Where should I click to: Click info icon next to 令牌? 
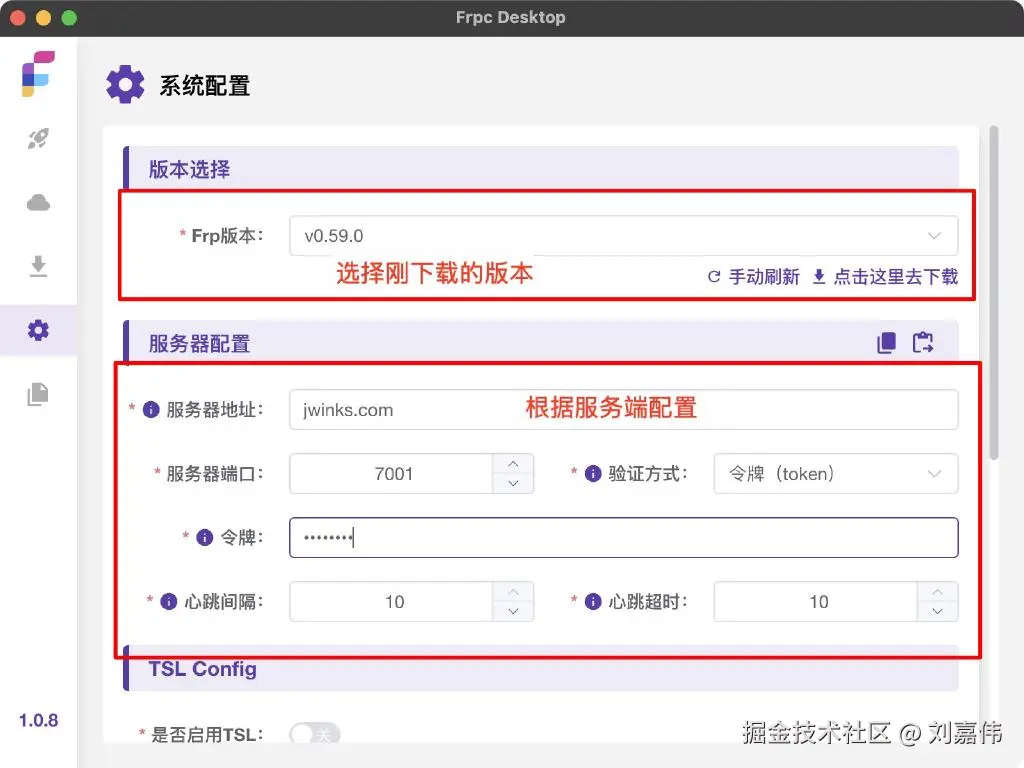tap(204, 537)
